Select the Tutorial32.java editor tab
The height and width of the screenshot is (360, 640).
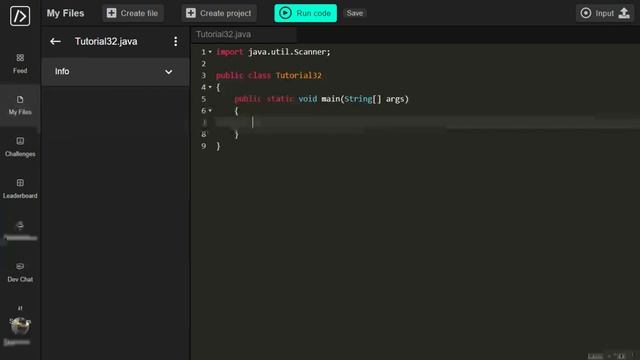point(244,34)
